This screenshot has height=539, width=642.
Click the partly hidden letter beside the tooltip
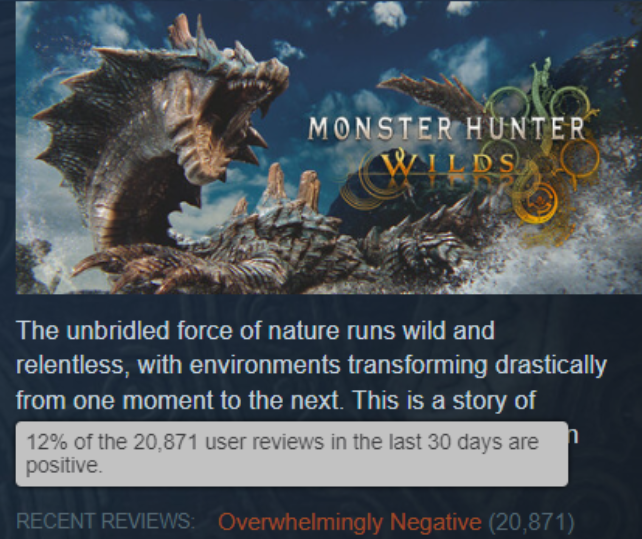point(574,436)
